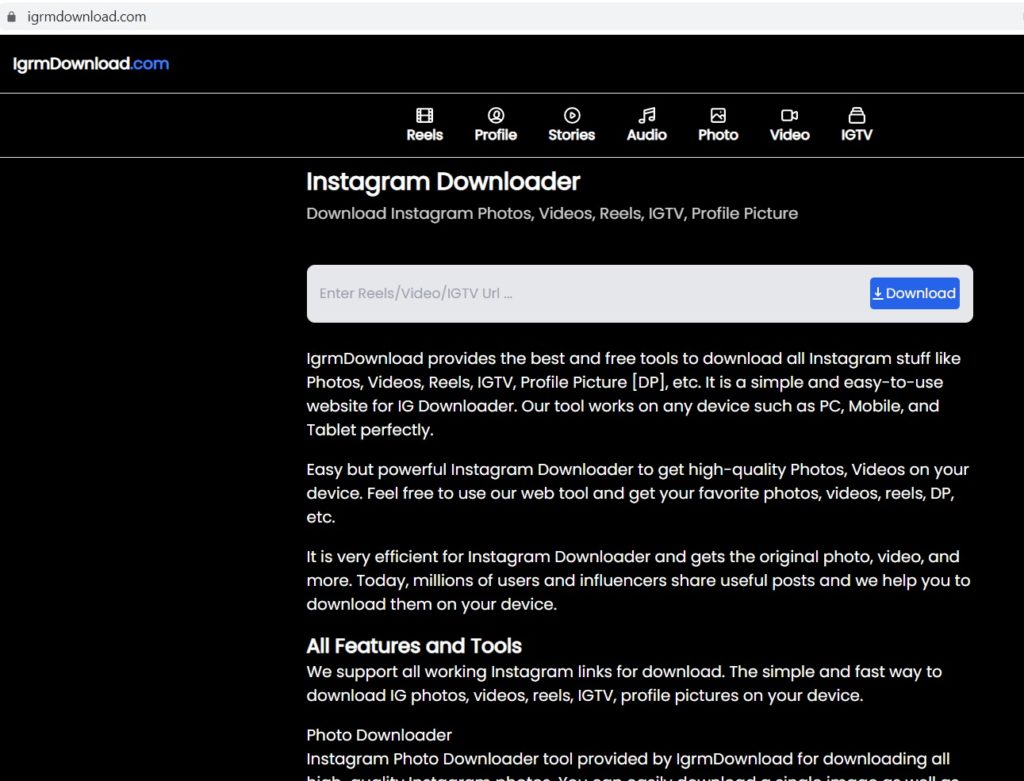Open the Profile menu label

coord(496,135)
